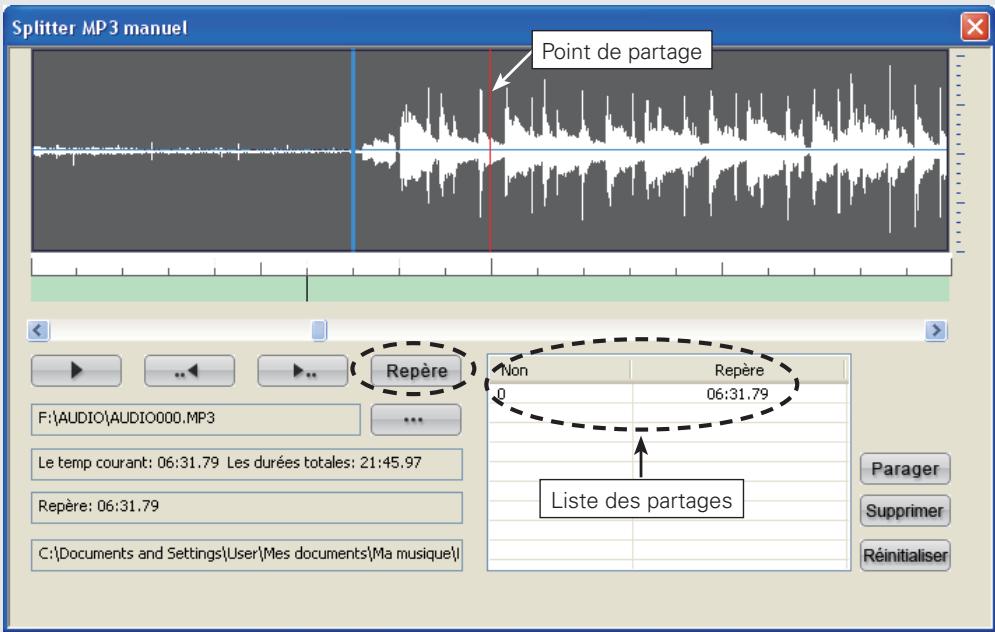This screenshot has width=995, height=632.
Task: Click the Repère marker button
Action: (416, 371)
